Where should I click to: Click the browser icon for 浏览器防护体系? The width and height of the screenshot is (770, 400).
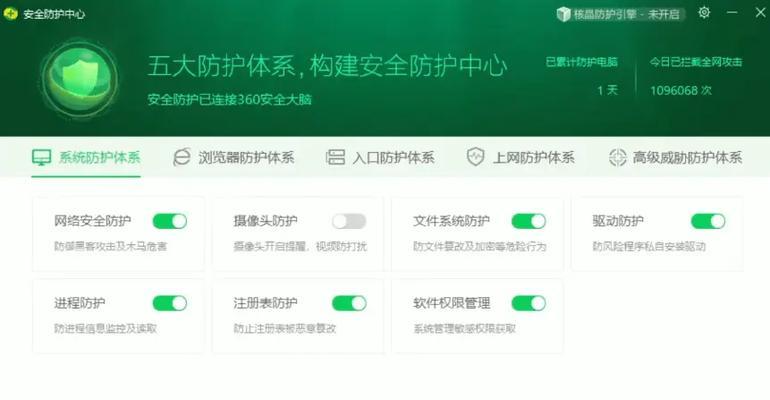(182, 158)
